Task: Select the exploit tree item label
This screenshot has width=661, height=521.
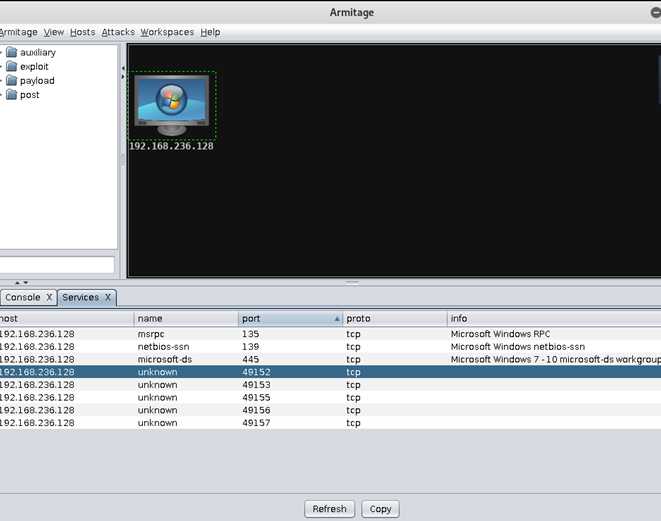Action: pos(34,67)
